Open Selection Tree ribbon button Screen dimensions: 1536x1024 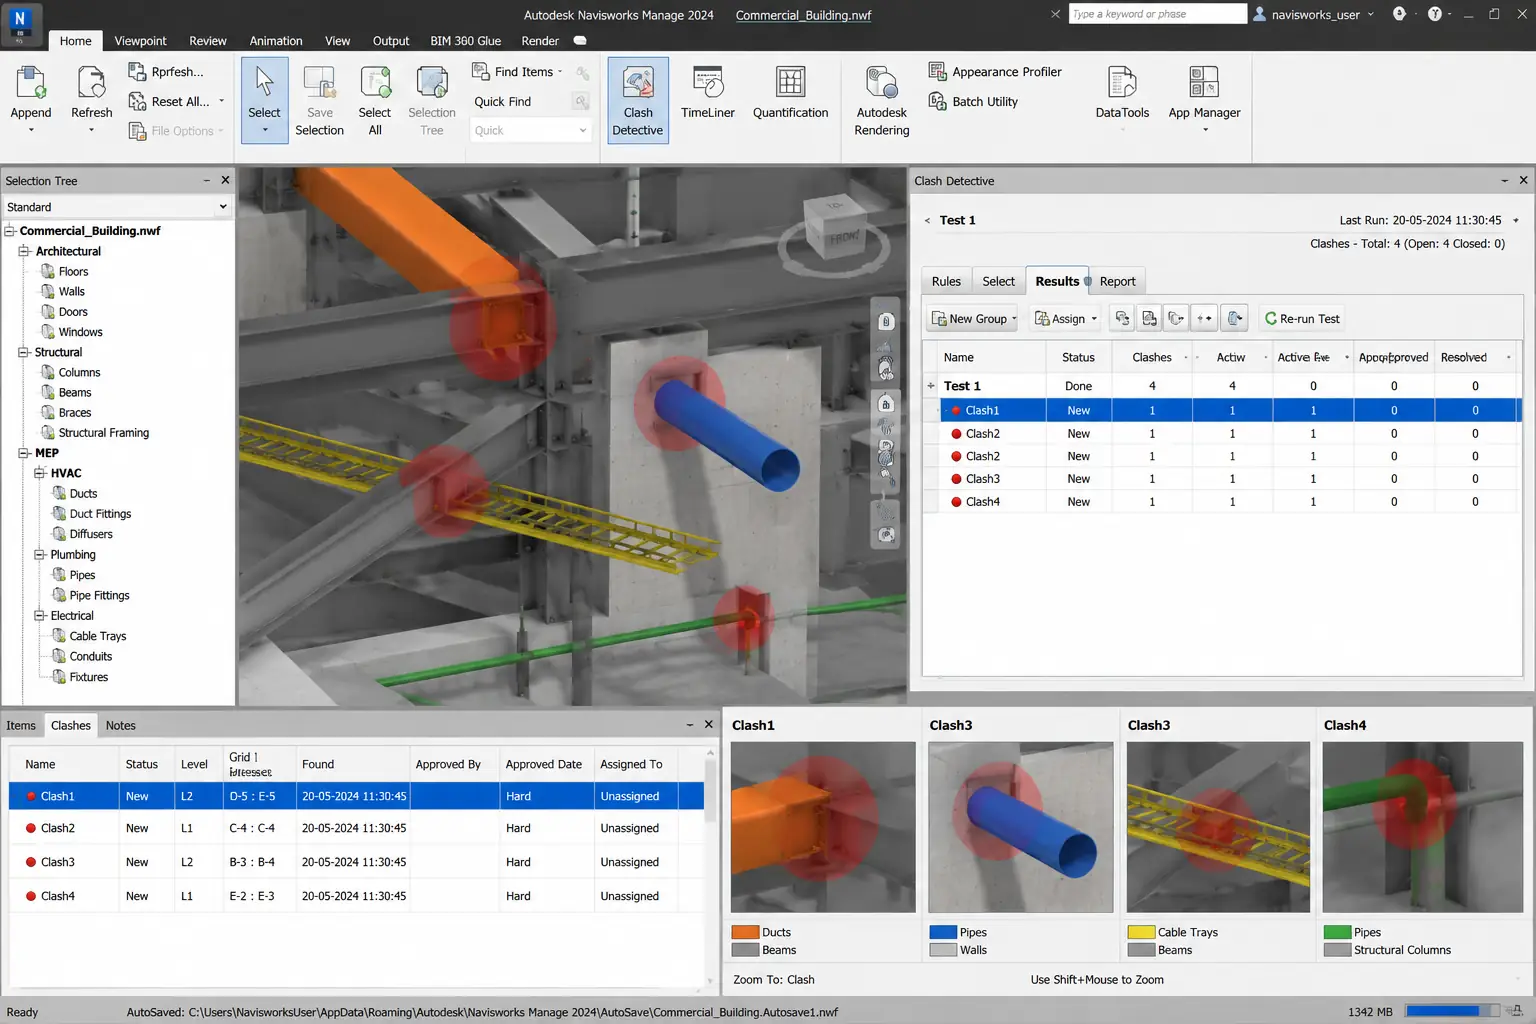[431, 100]
